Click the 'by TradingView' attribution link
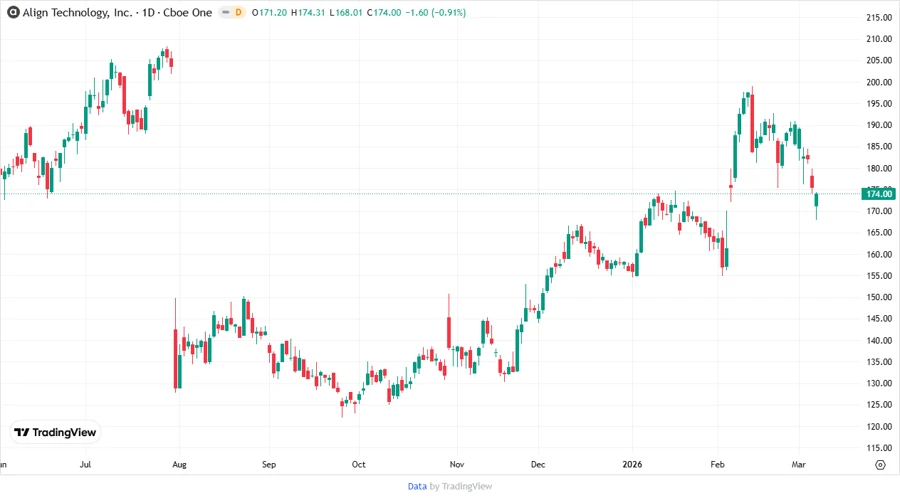This screenshot has height=498, width=900. (461, 487)
